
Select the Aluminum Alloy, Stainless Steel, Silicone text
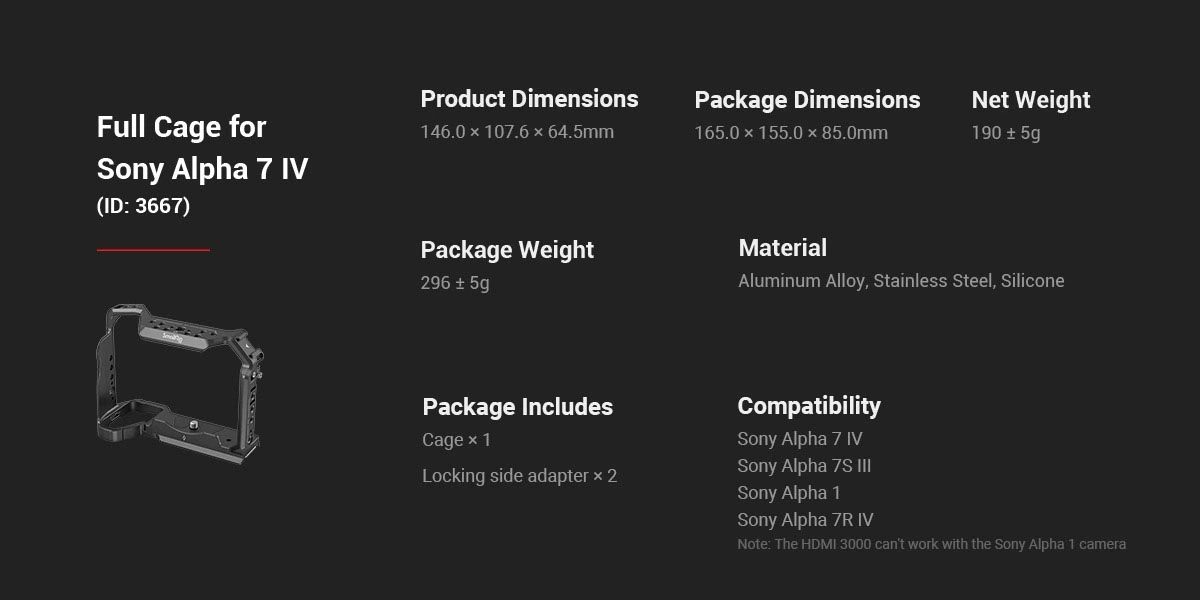[901, 281]
